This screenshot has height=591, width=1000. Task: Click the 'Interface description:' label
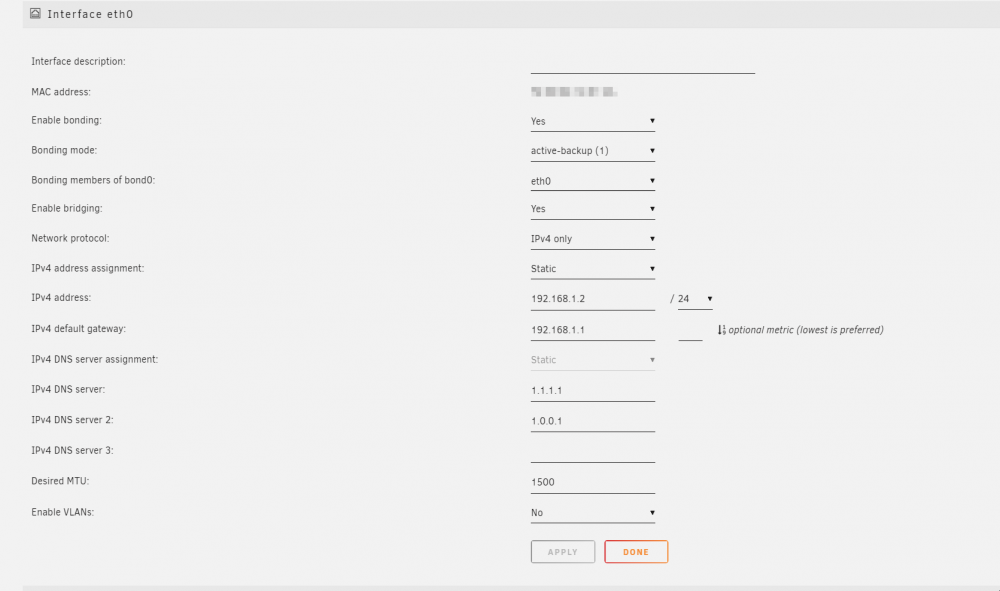(x=78, y=61)
